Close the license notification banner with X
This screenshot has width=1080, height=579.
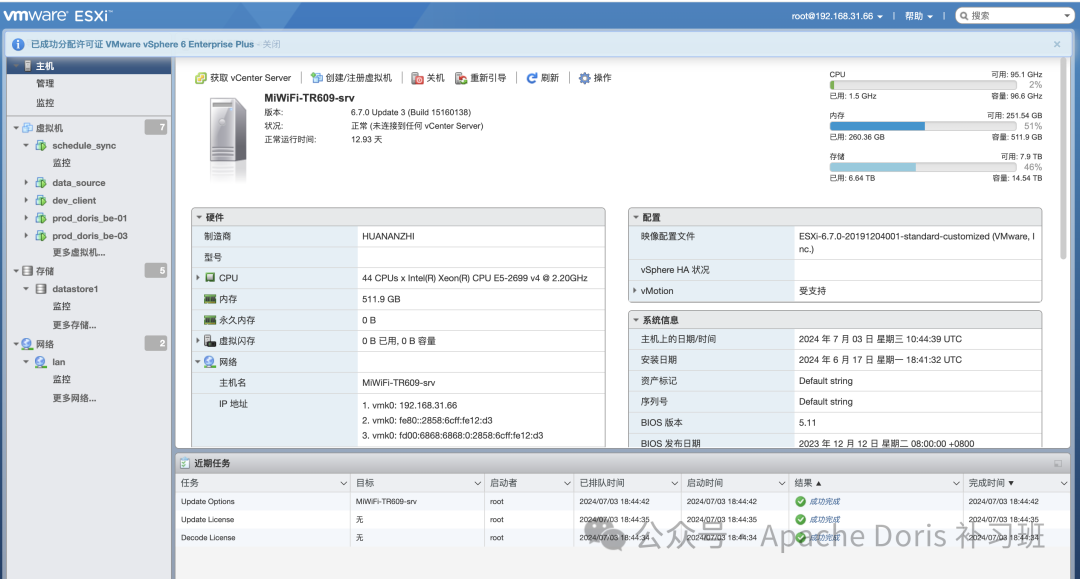click(x=1057, y=44)
